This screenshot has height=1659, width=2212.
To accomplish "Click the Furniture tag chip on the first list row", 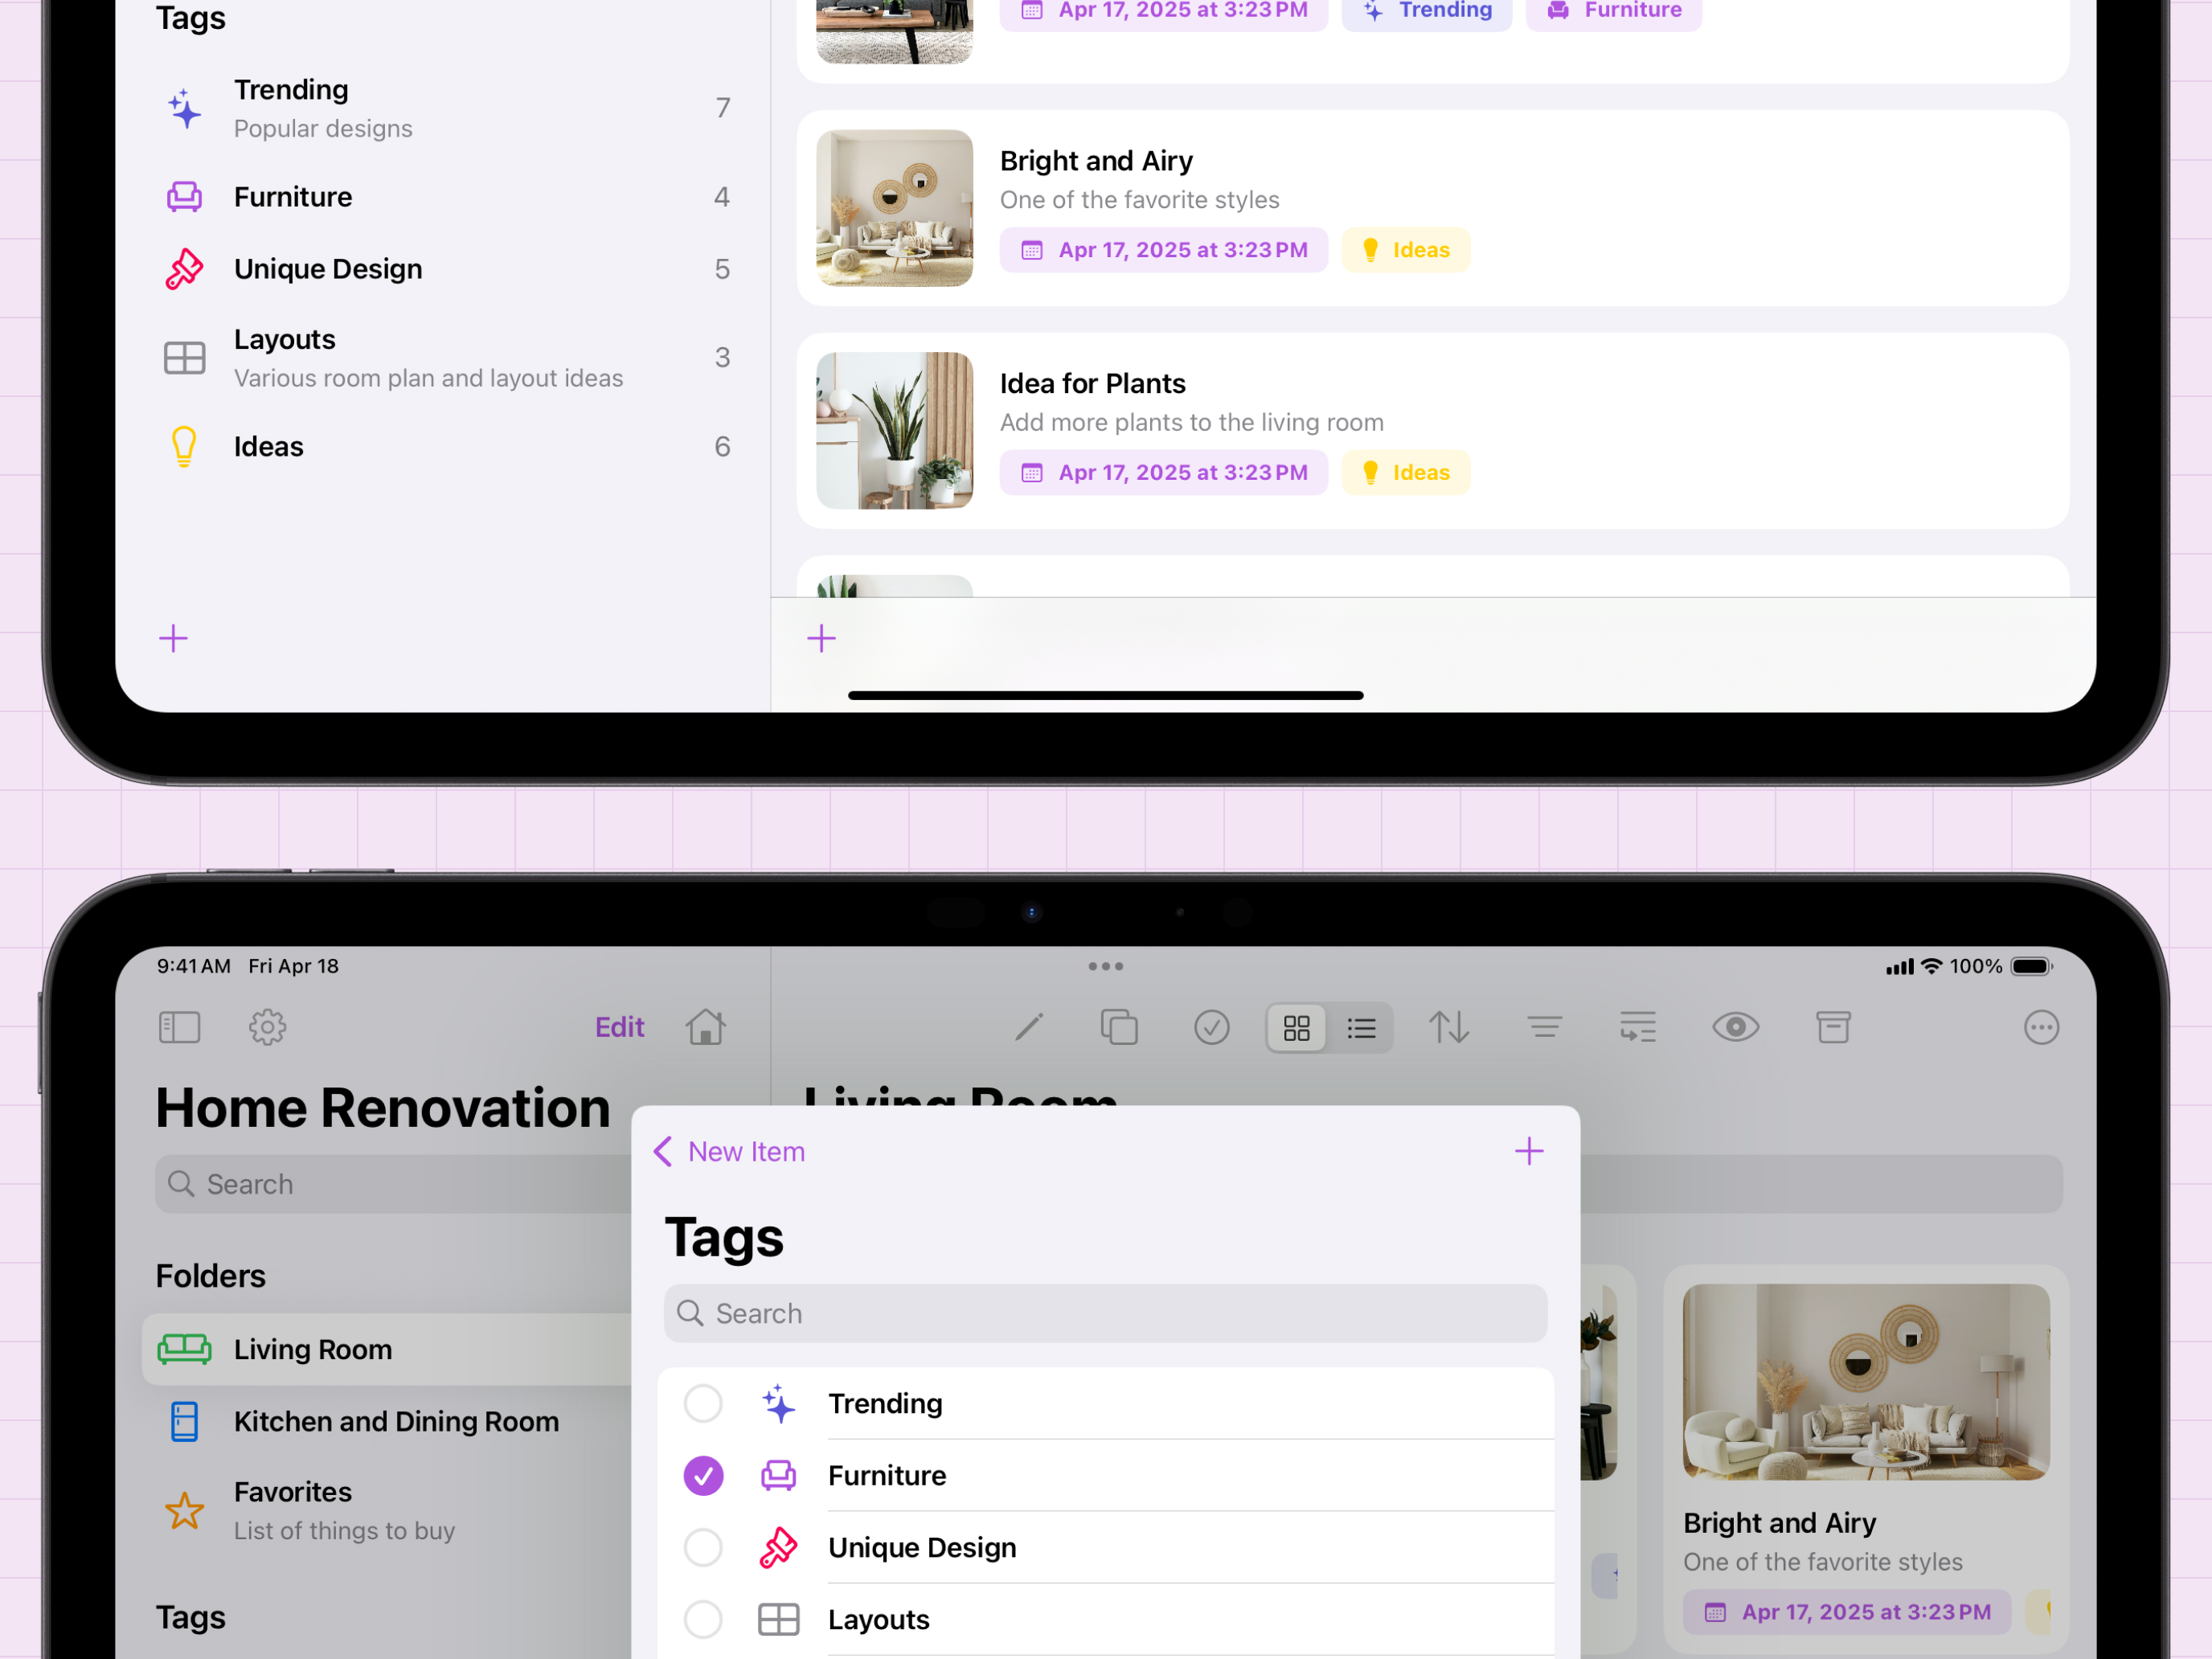I will 1613,12.
